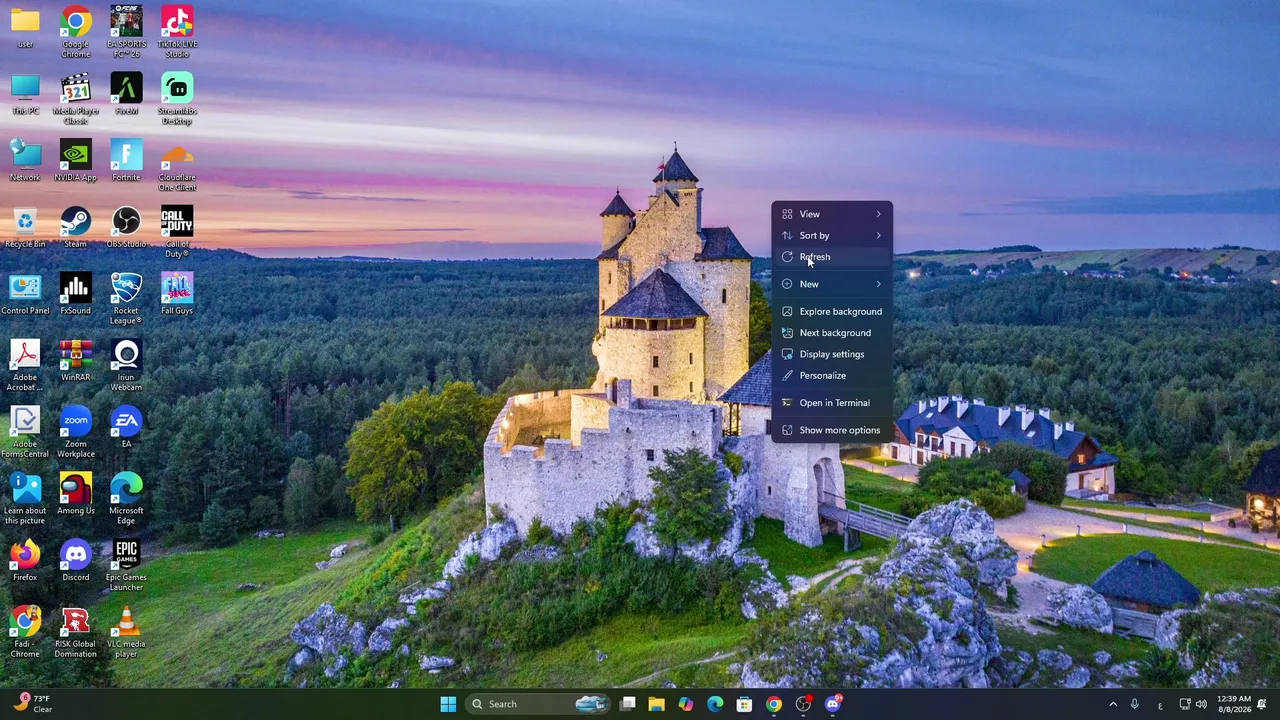This screenshot has height=720, width=1280.
Task: Select Explore background menu entry
Action: tap(832, 311)
